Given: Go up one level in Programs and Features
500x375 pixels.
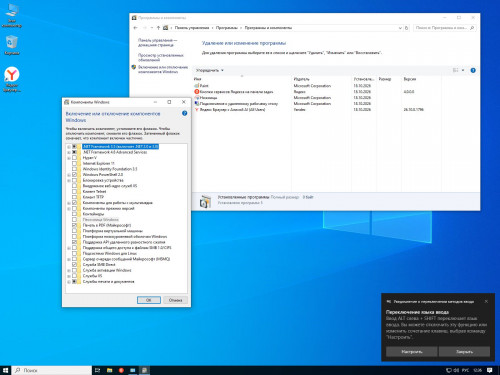Looking at the screenshot, I should tap(158, 28).
